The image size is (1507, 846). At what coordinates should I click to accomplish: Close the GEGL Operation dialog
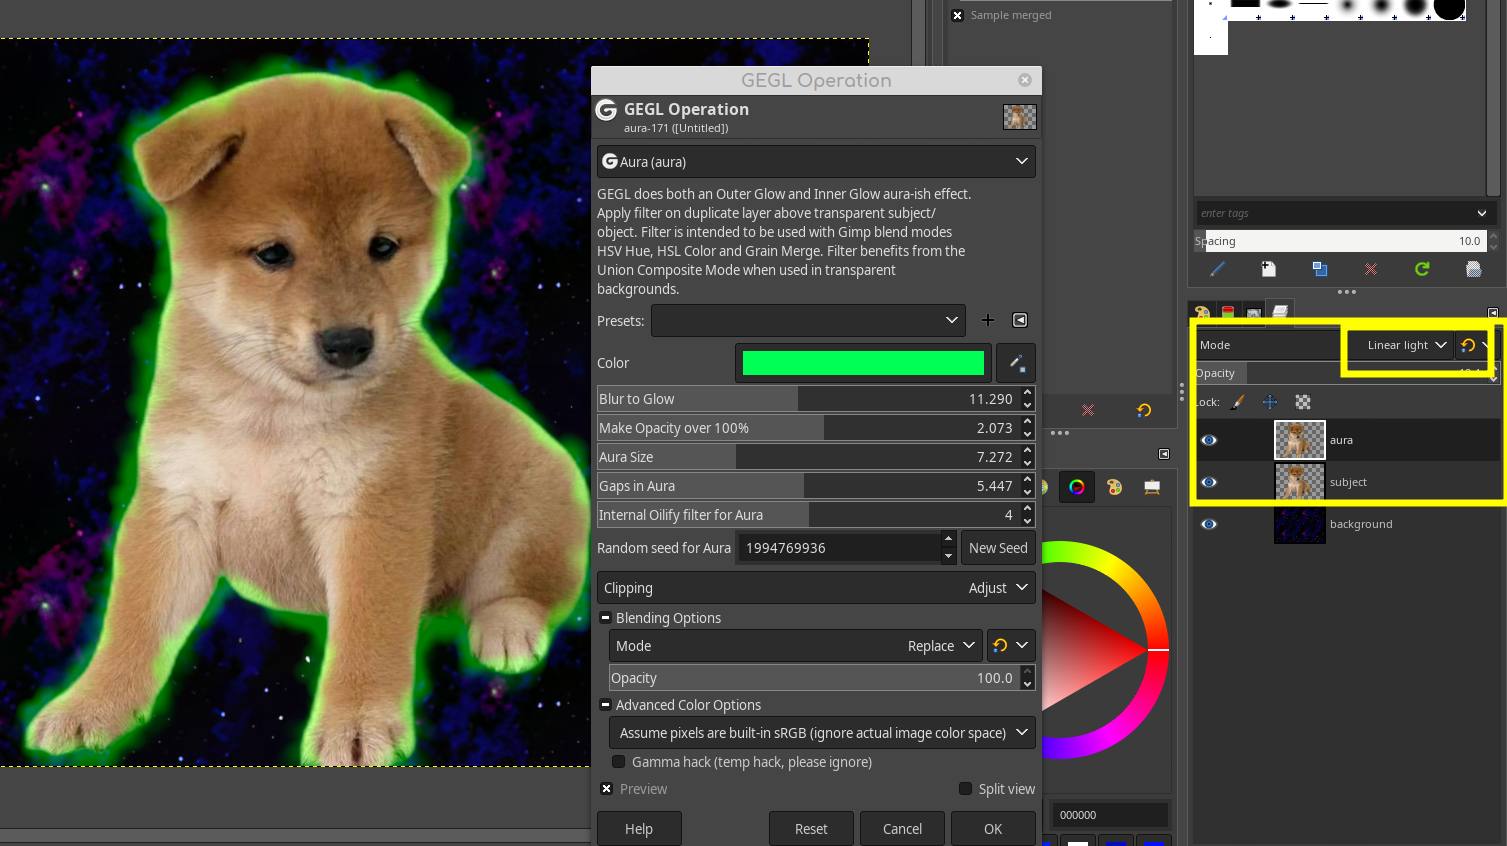click(1025, 80)
